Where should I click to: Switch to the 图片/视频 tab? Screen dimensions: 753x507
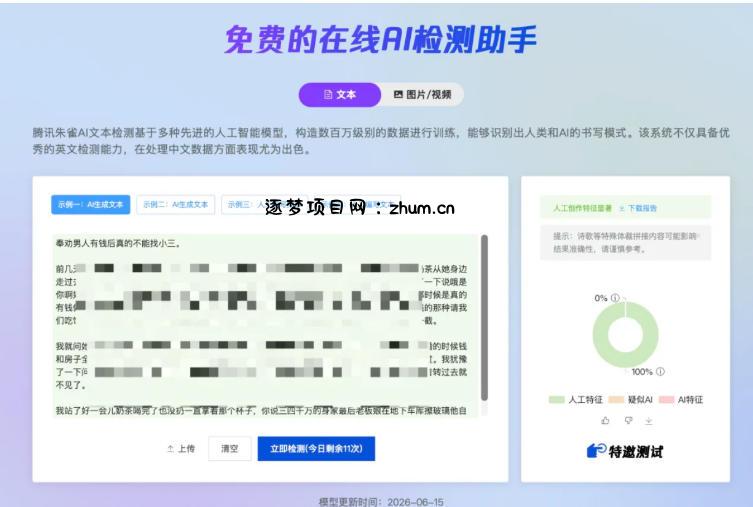(x=423, y=95)
